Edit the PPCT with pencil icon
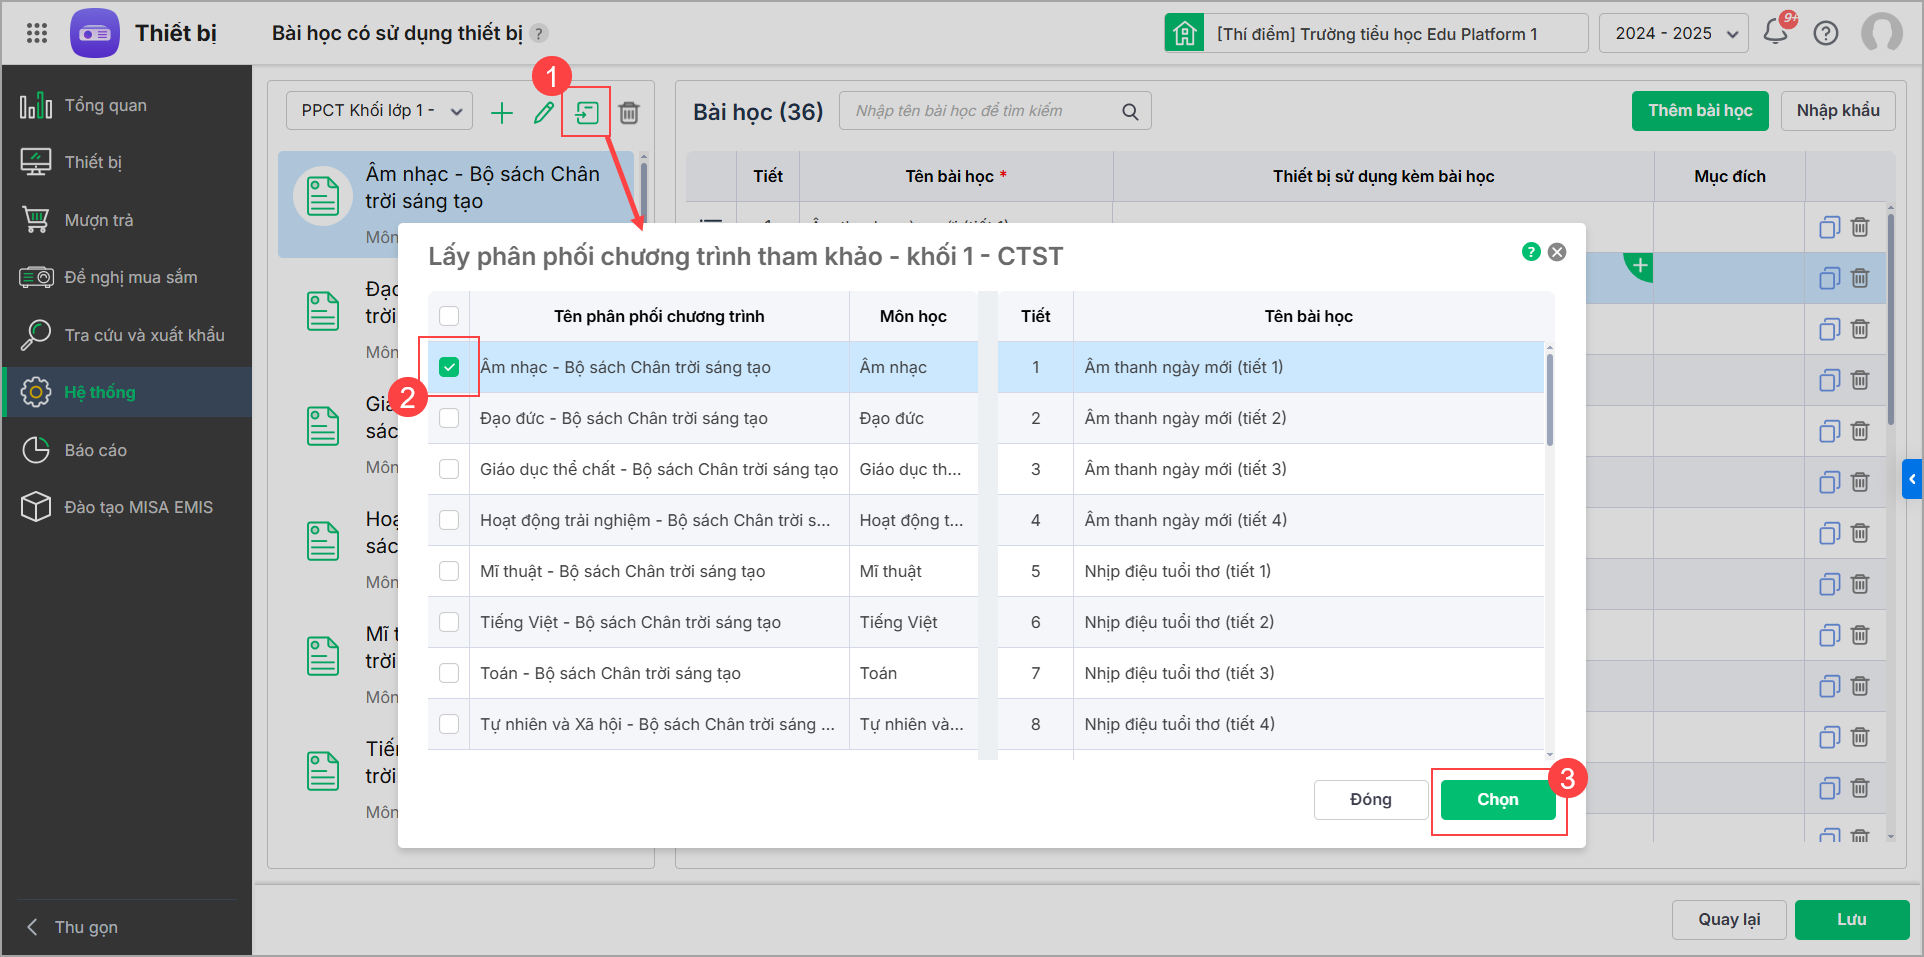Viewport: 1924px width, 957px height. pos(544,113)
